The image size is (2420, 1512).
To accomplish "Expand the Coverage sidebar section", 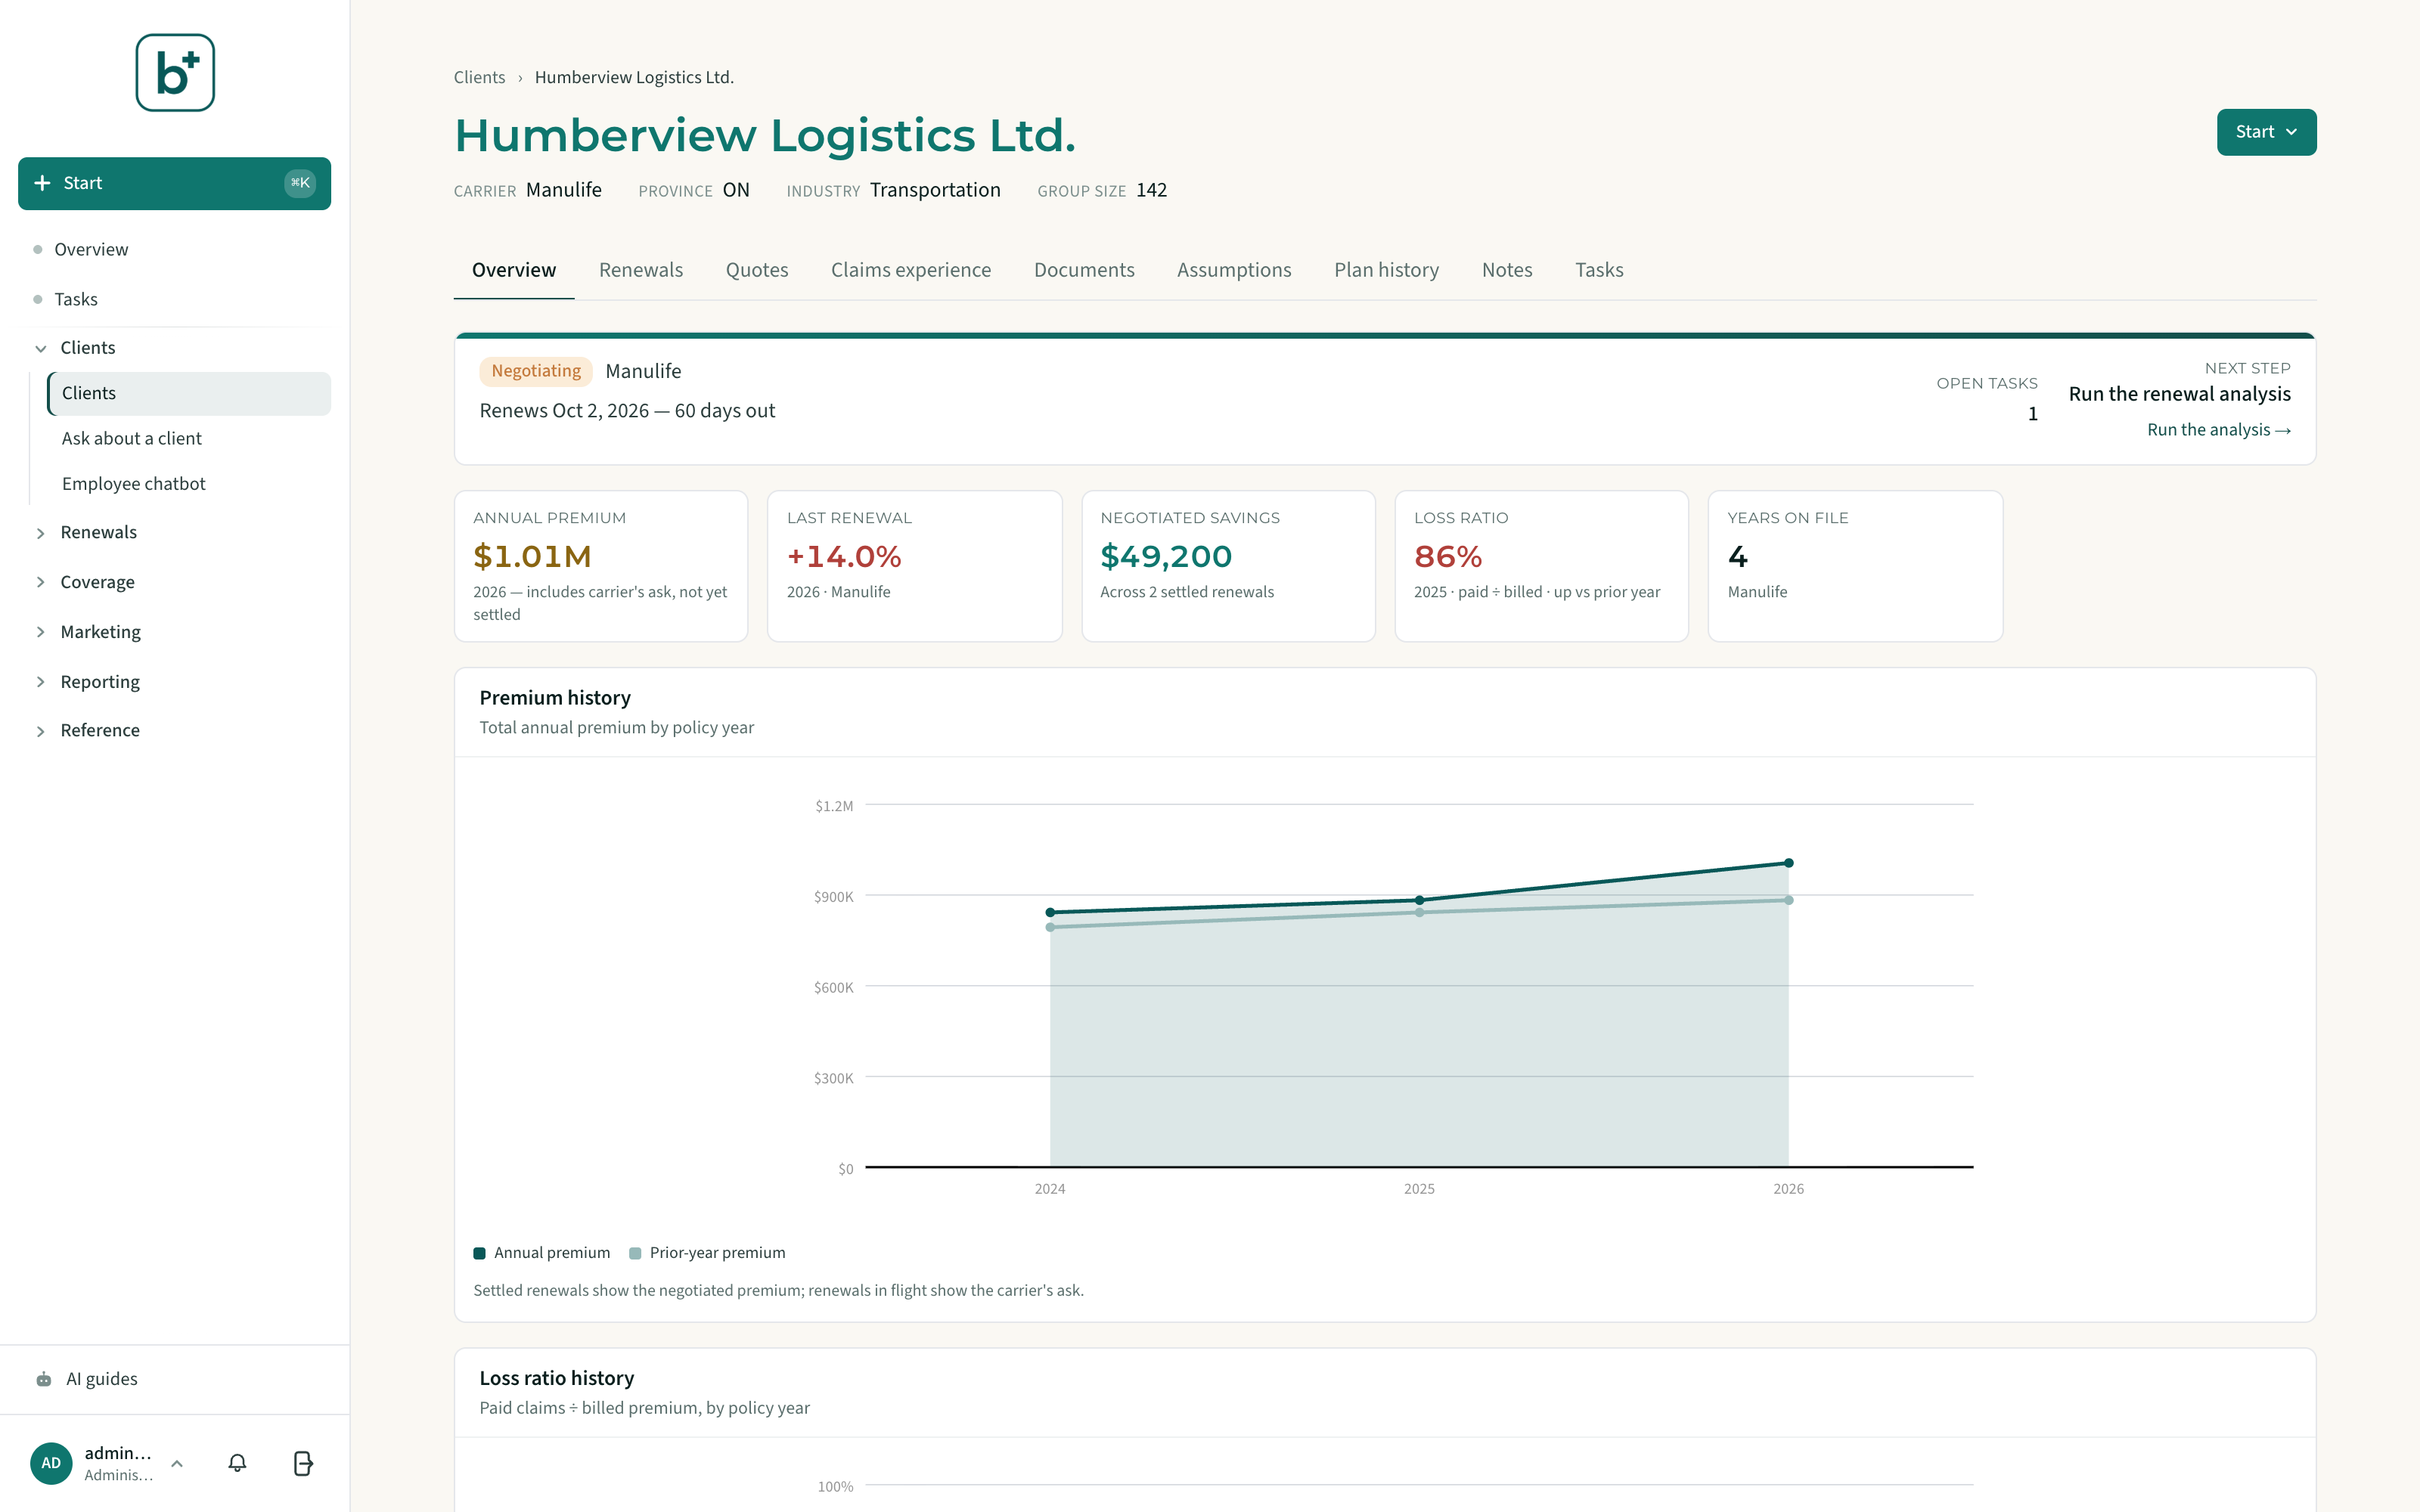I will pos(41,582).
